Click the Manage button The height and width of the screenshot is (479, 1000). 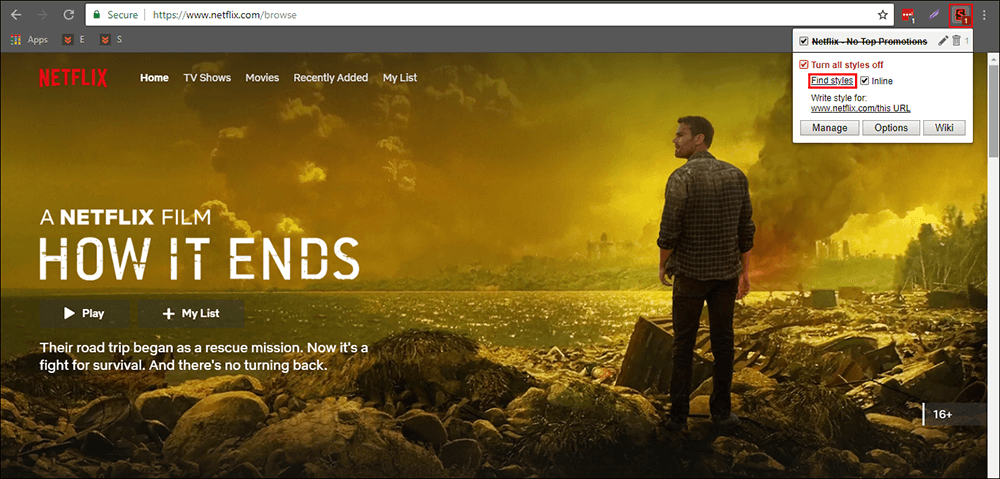click(830, 128)
